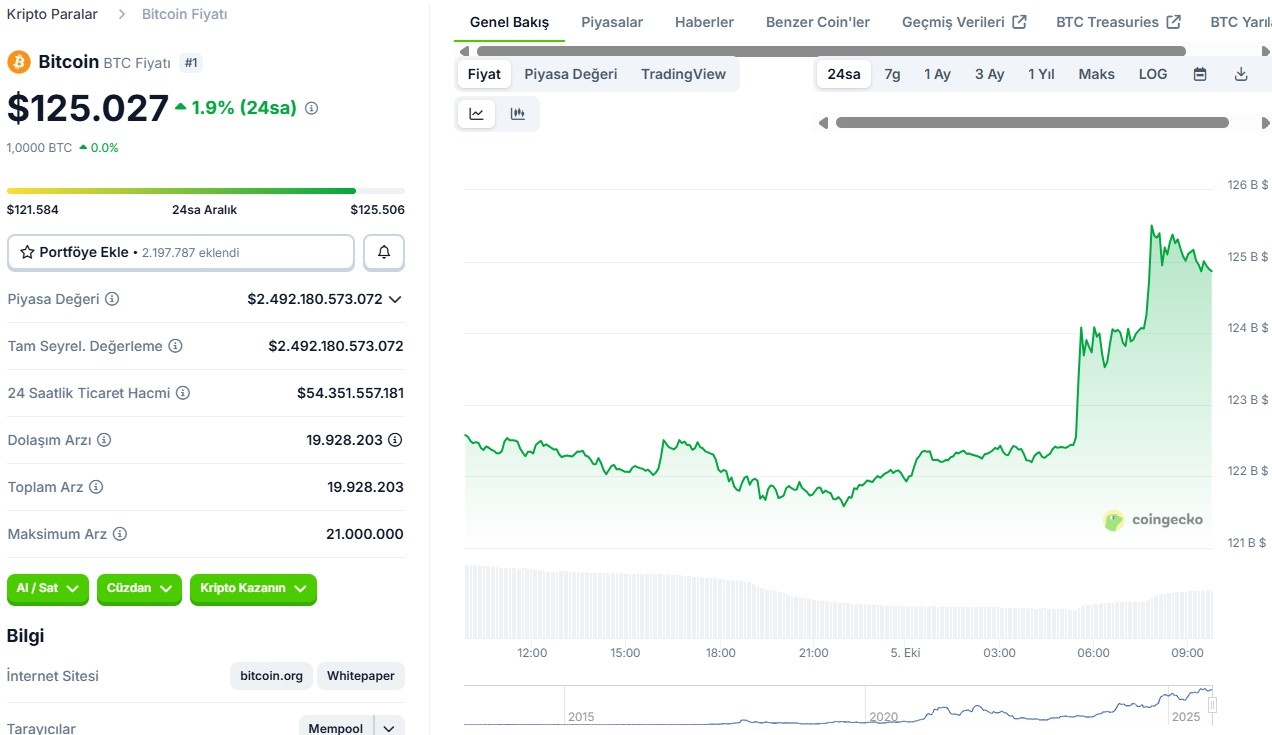The height and width of the screenshot is (735, 1272).
Task: Expand Piyasa Değeri chevron
Action: [x=395, y=299]
